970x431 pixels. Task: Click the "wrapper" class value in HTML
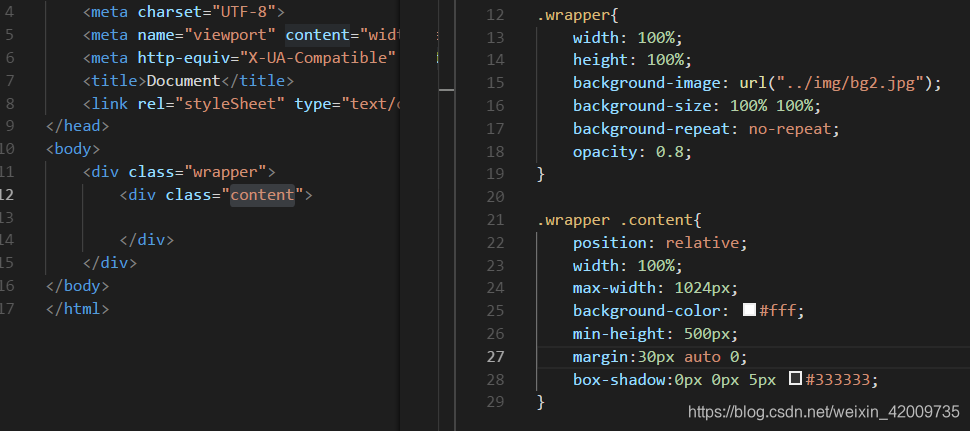click(x=225, y=172)
